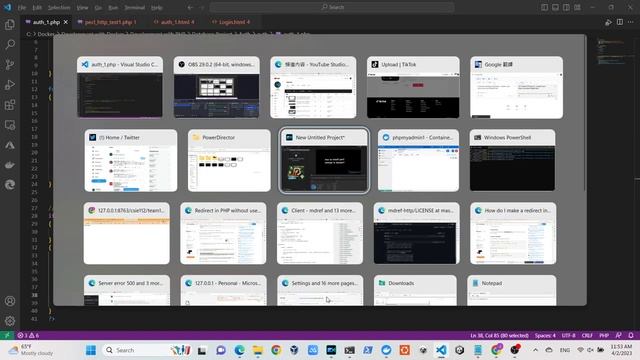640x360 pixels.
Task: Open Remote Explorer in activity bar
Action: pyautogui.click(x=10, y=125)
